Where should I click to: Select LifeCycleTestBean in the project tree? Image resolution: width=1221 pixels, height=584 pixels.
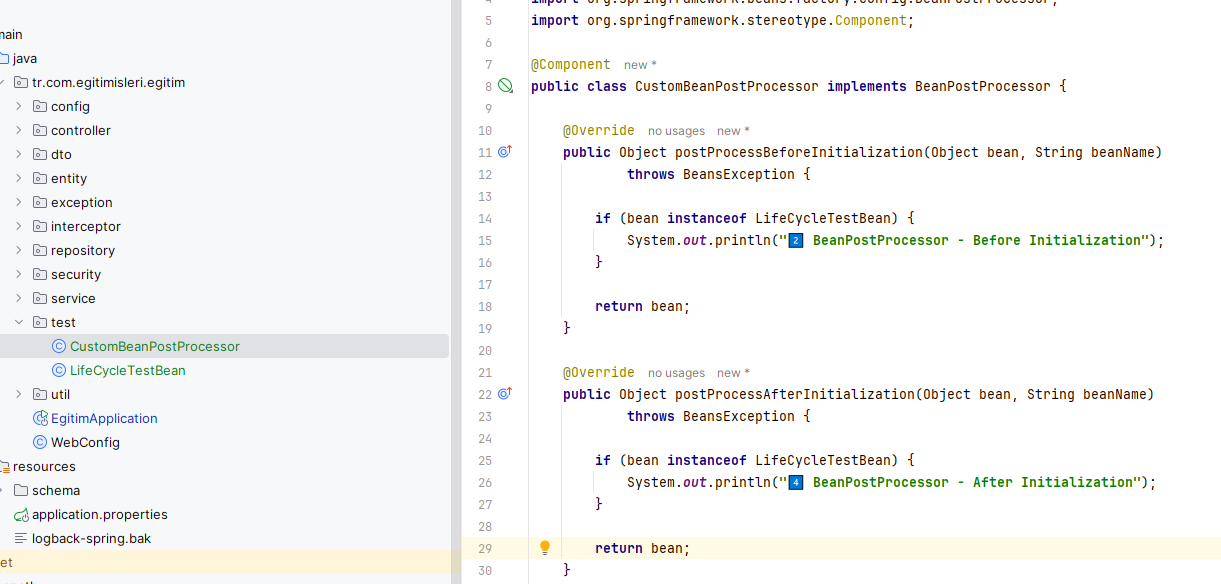(x=129, y=370)
